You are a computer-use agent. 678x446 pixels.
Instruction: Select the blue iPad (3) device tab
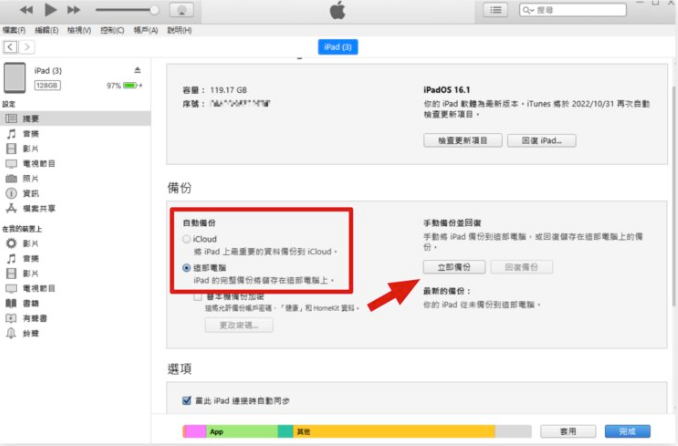click(x=338, y=47)
